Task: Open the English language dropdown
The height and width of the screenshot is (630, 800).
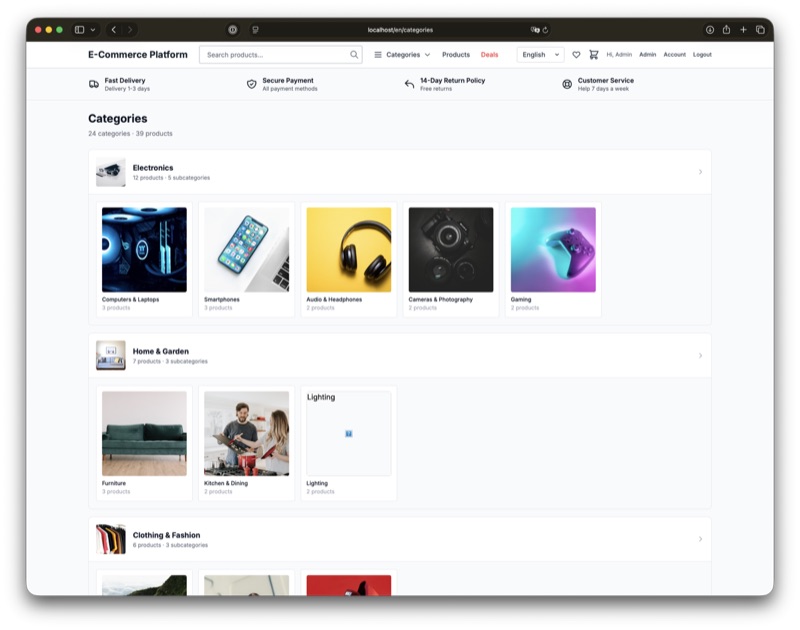Action: coord(540,55)
